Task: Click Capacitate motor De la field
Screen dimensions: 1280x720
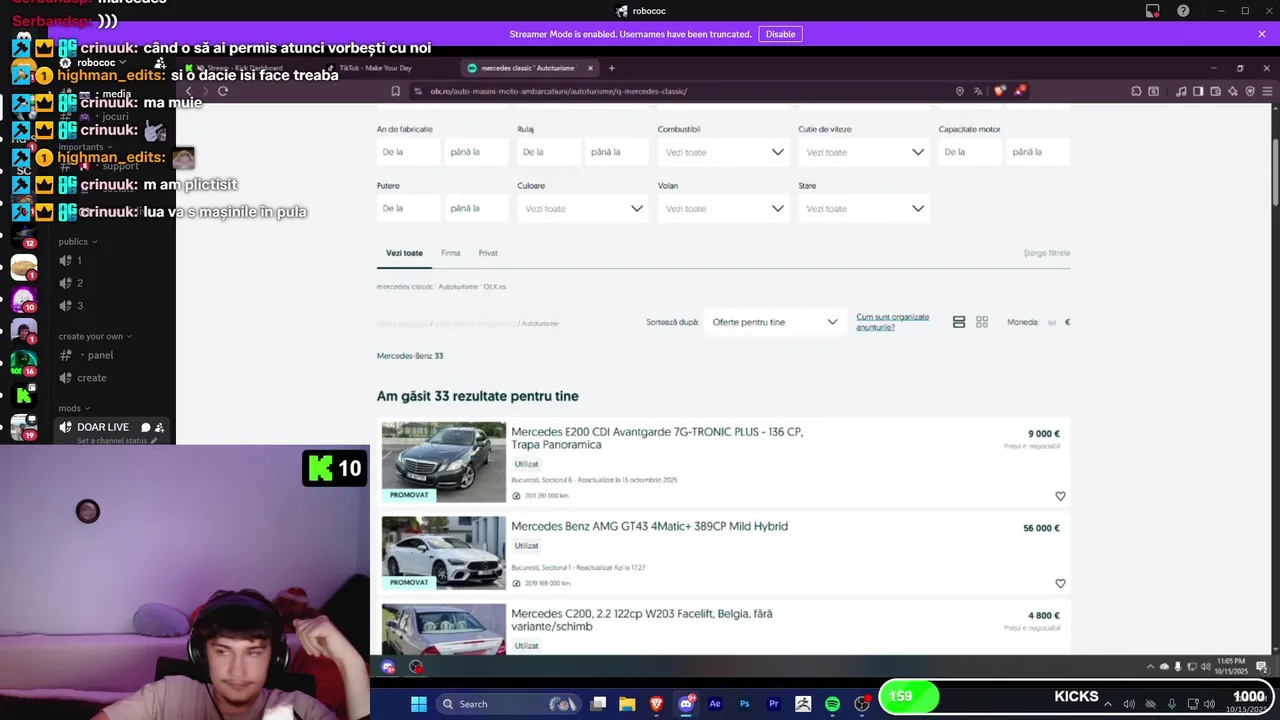Action: (x=970, y=152)
